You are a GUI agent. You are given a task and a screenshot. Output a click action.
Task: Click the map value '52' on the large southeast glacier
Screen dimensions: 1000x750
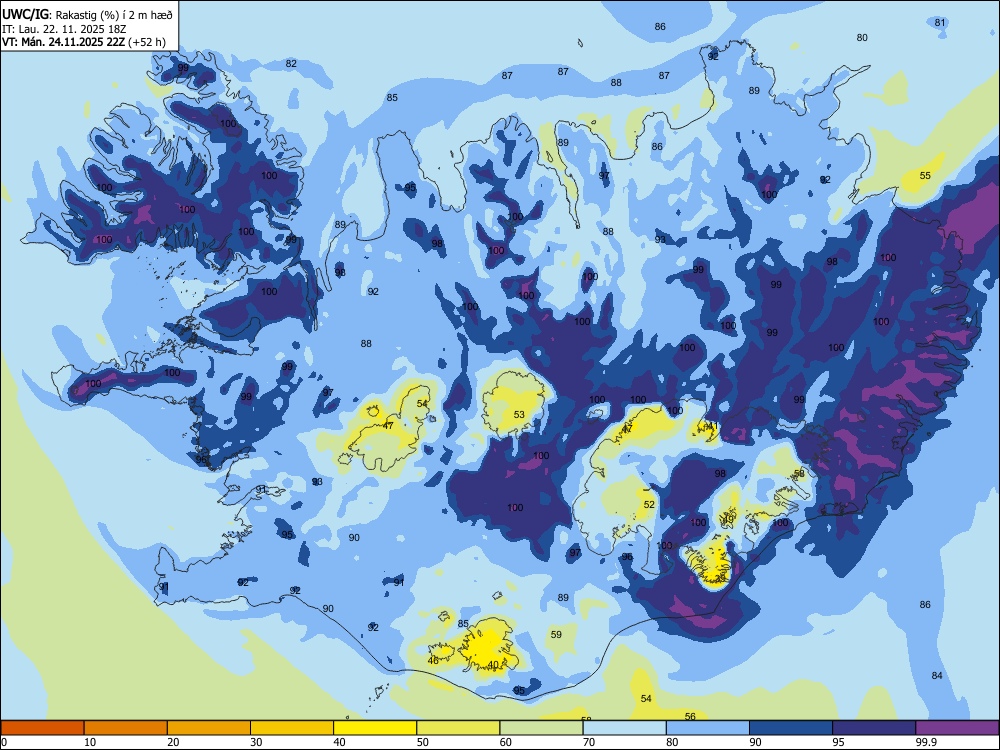pyautogui.click(x=649, y=504)
